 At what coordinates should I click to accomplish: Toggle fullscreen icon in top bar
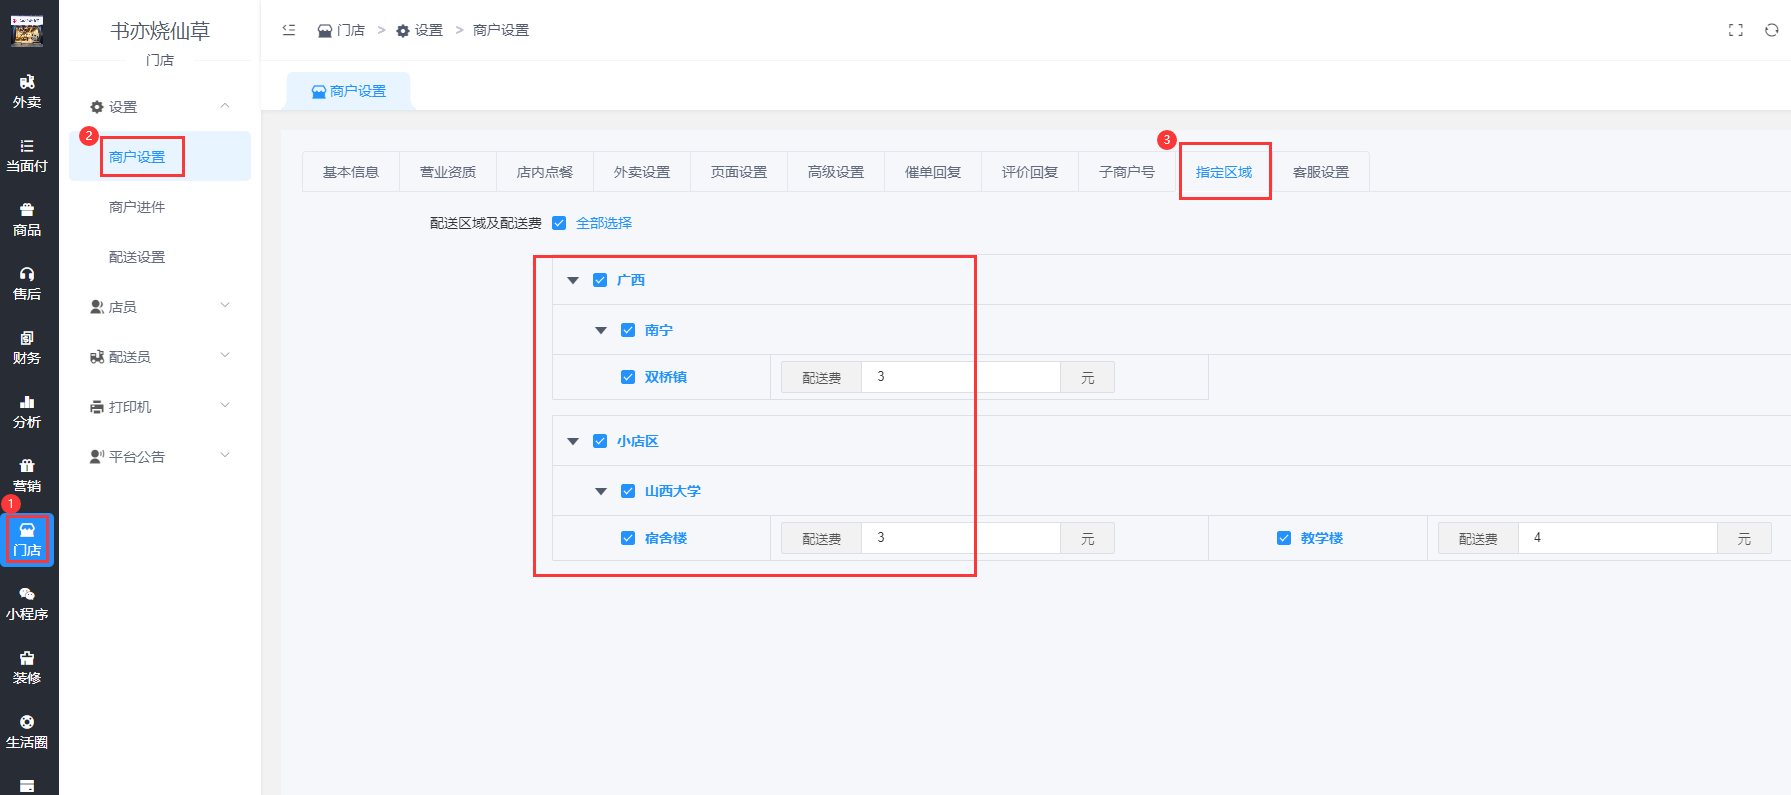pos(1736,30)
